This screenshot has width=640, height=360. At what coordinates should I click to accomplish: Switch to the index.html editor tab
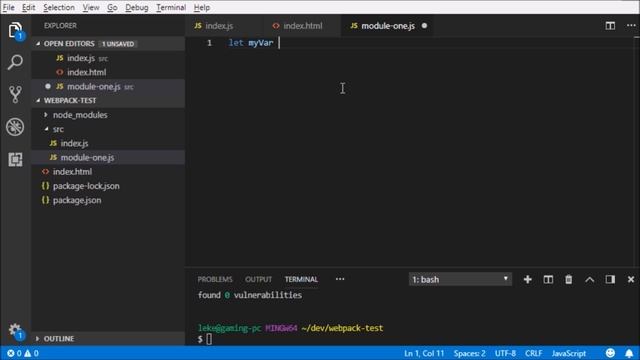tap(302, 26)
